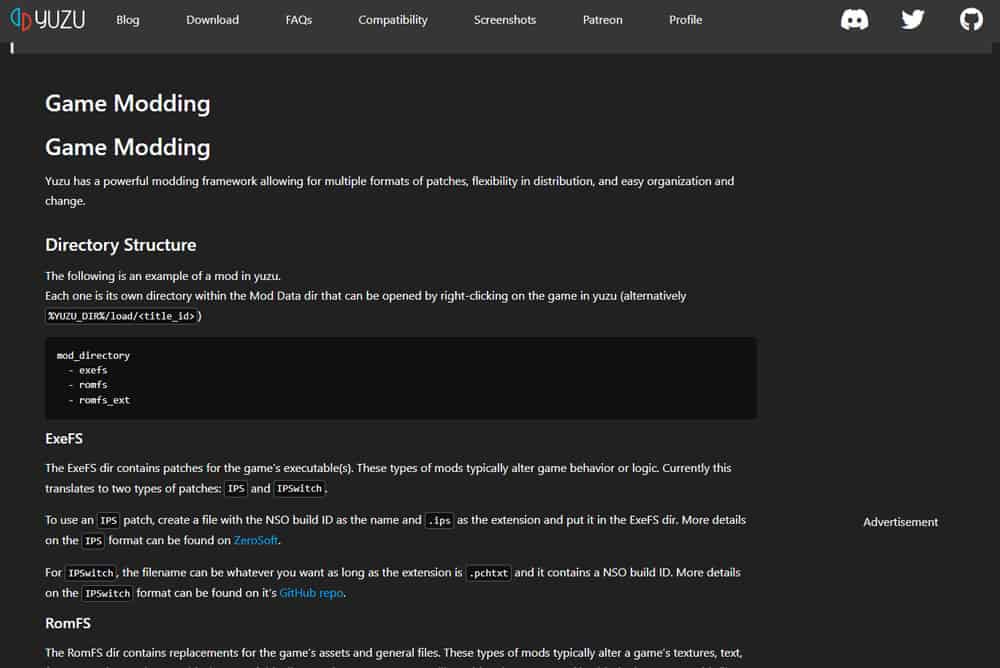This screenshot has height=668, width=1000.
Task: Navigate to Compatibility
Action: (x=393, y=20)
